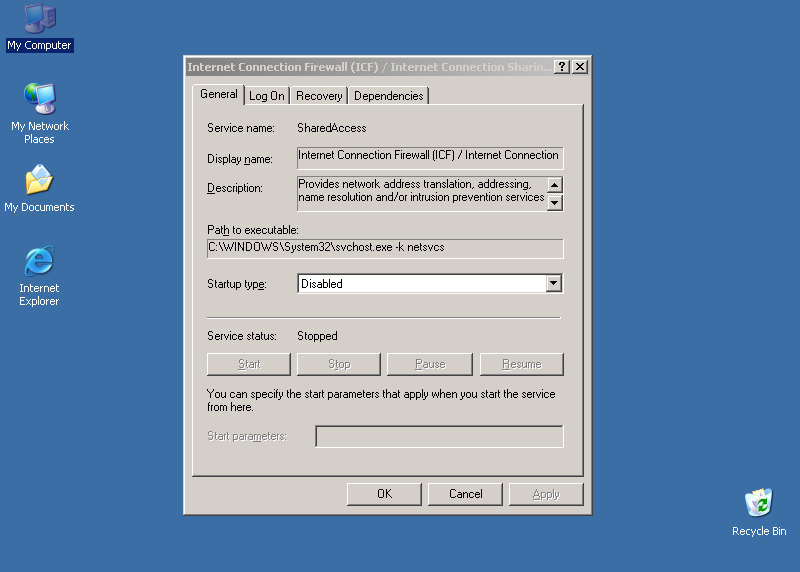Screen dimensions: 800x572
Task: Click the Start service button
Action: tap(249, 364)
